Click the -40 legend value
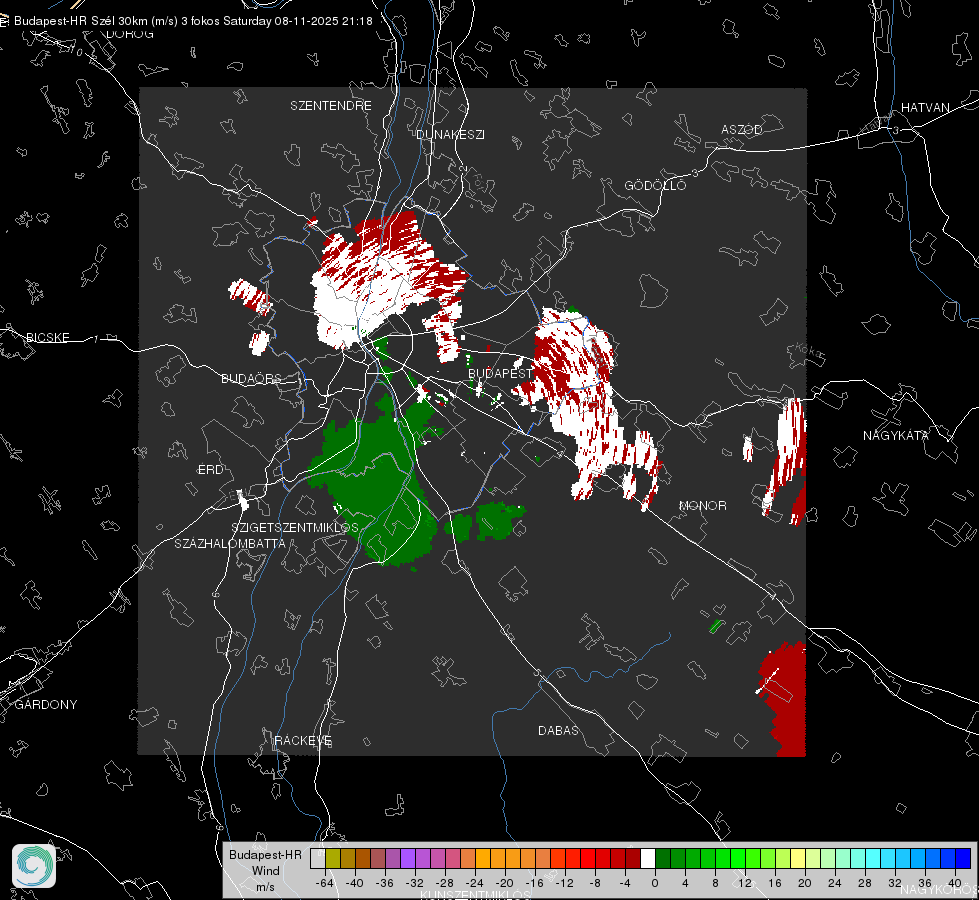This screenshot has height=900, width=979. tap(355, 883)
